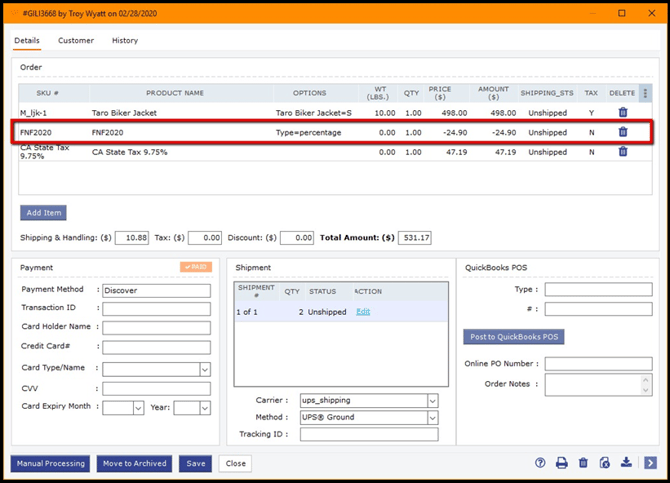The image size is (670, 483).
Task: Remove the CA State Tax row
Action: click(622, 152)
